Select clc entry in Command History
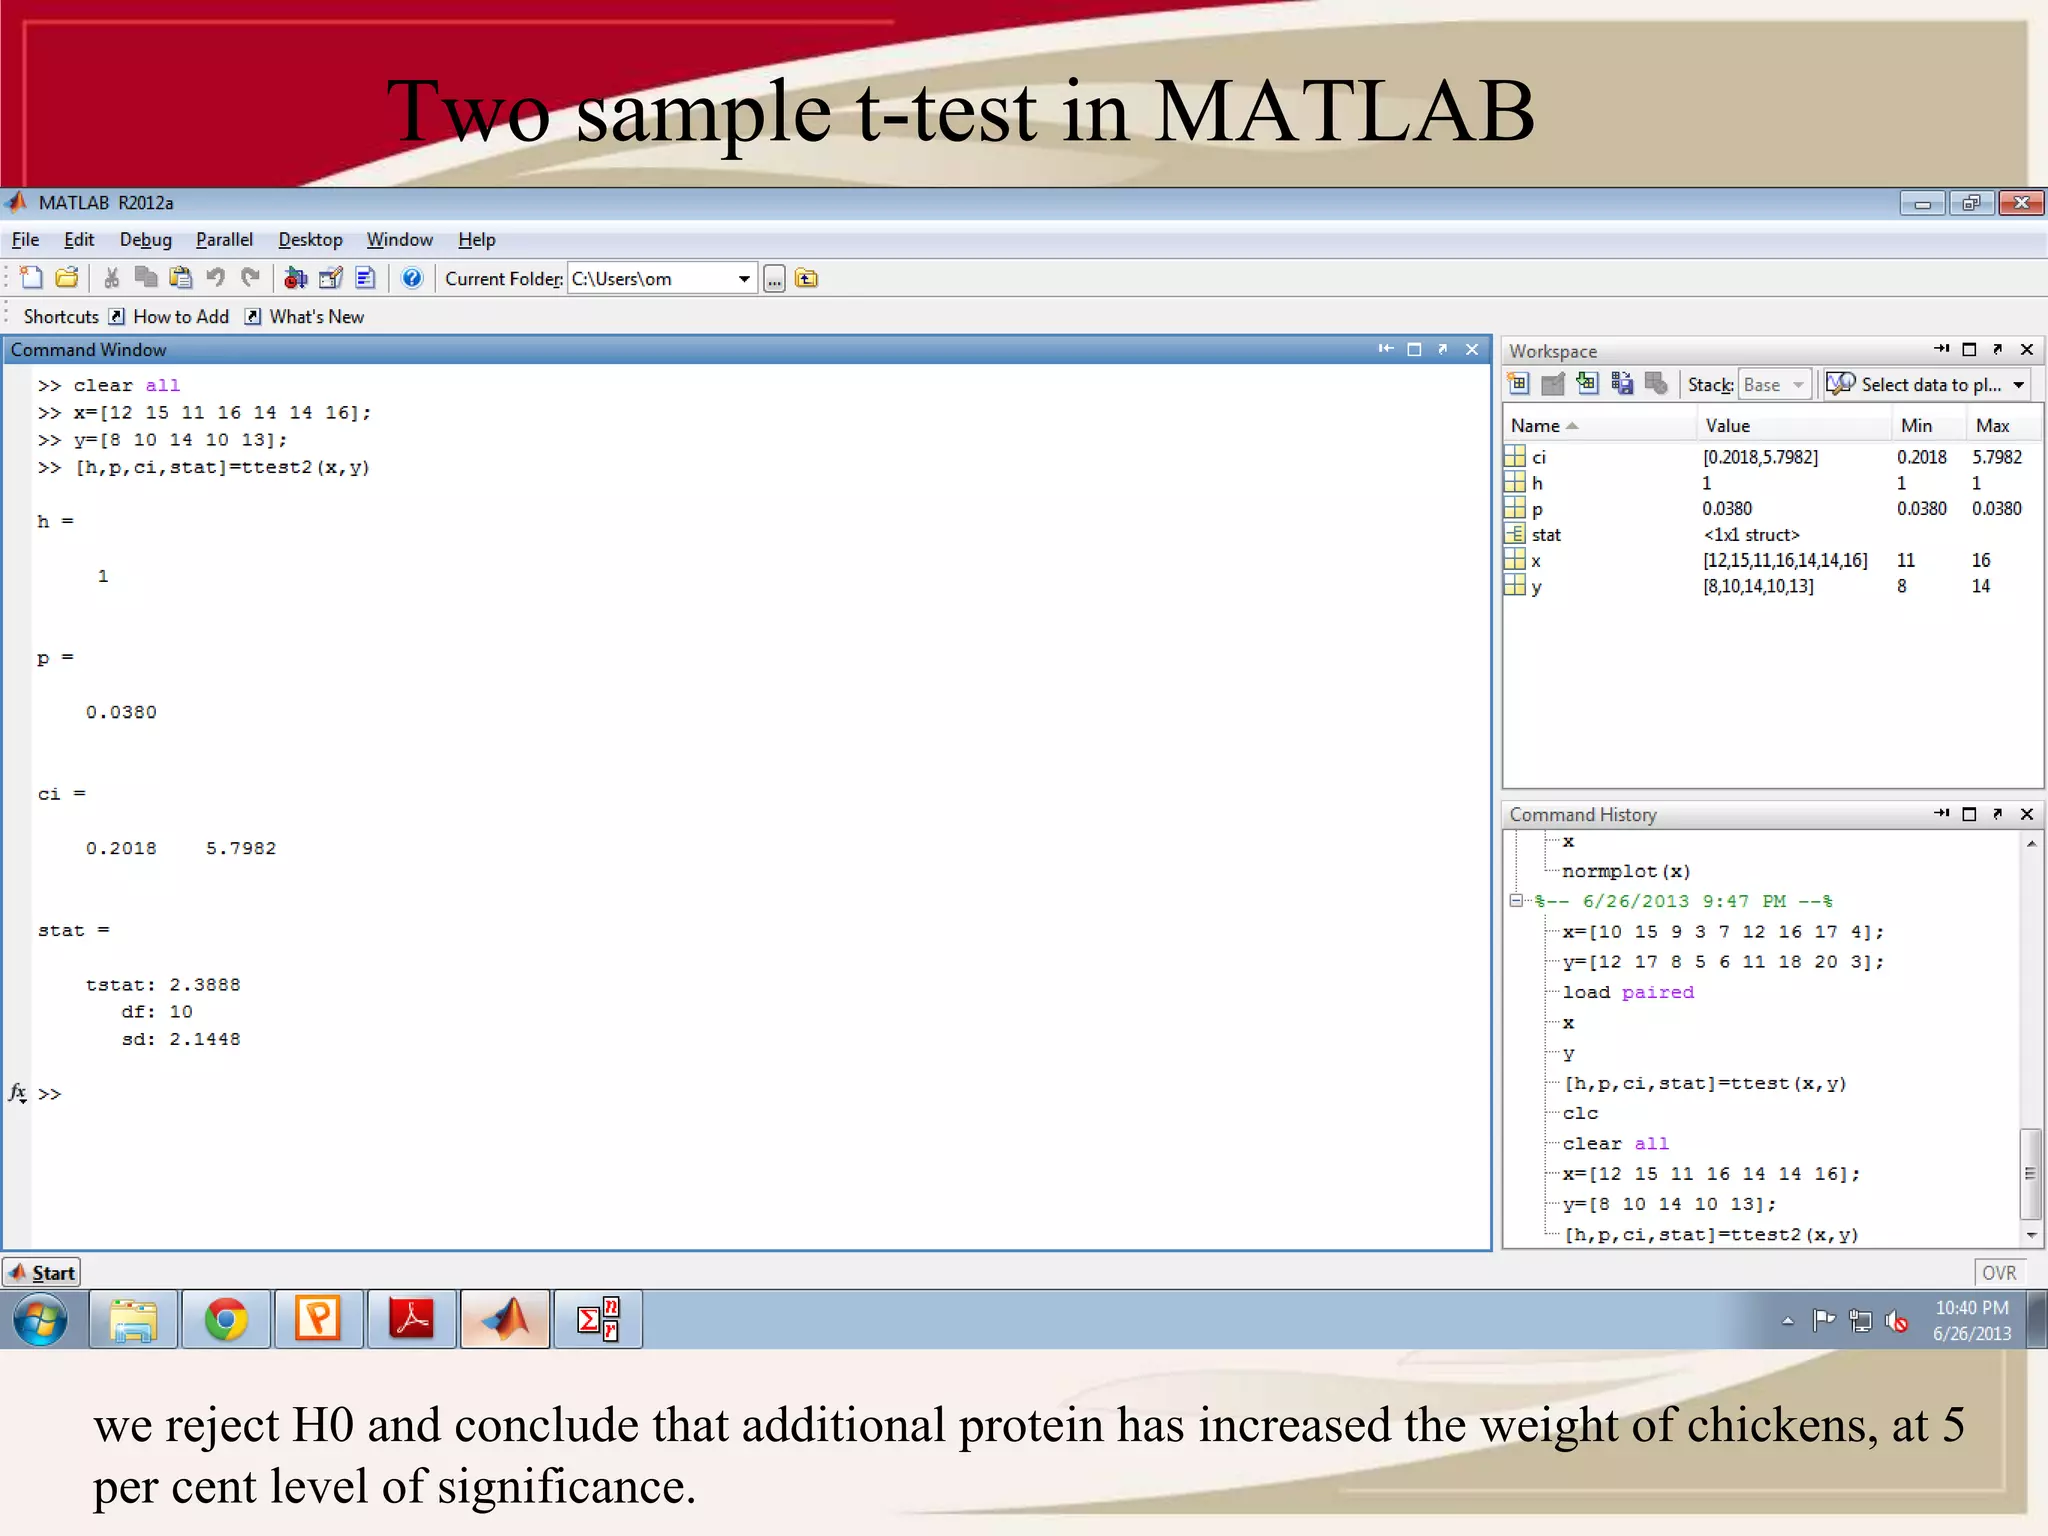 pyautogui.click(x=1580, y=1114)
